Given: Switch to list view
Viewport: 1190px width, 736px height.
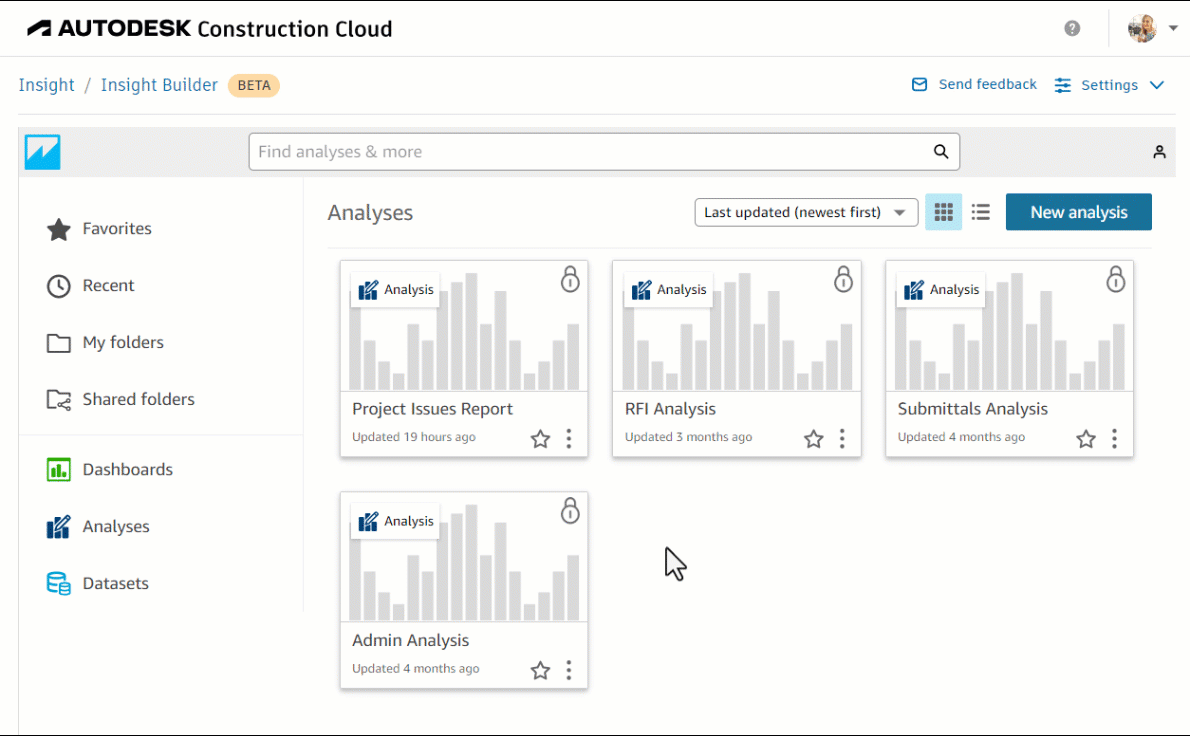Looking at the screenshot, I should pyautogui.click(x=980, y=212).
